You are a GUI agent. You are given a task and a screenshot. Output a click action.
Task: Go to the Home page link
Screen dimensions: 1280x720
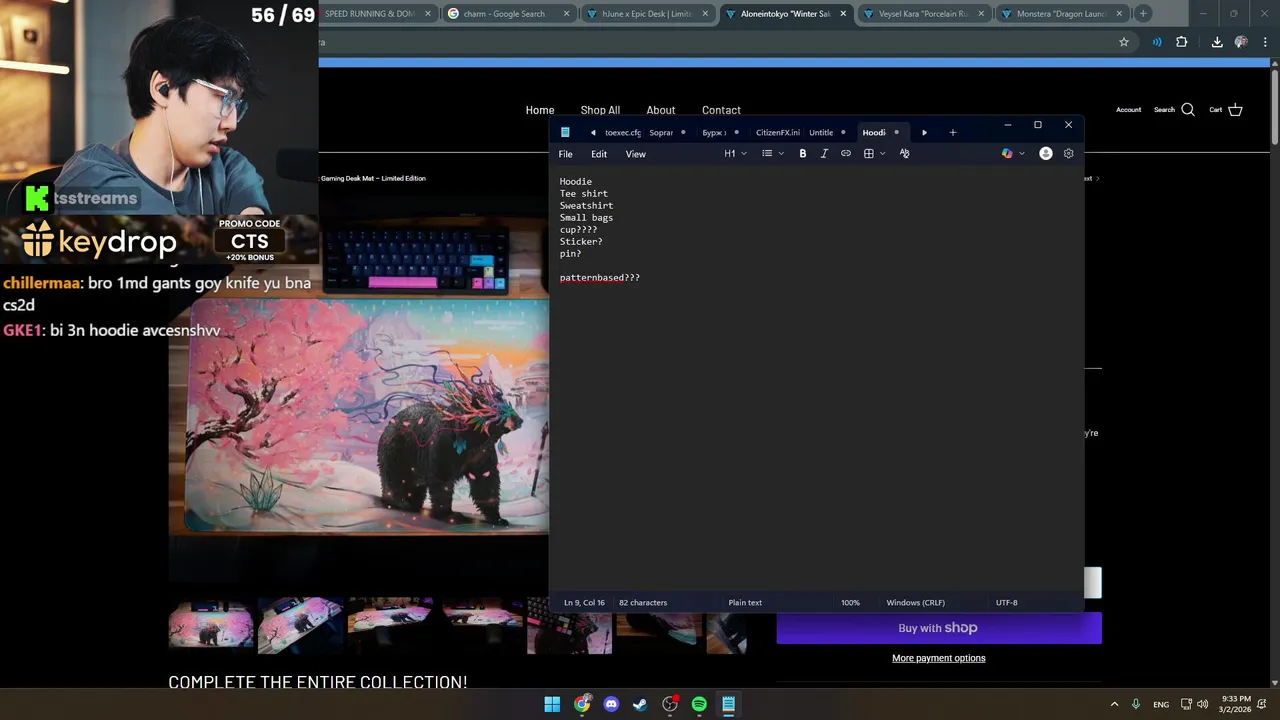[x=540, y=110]
